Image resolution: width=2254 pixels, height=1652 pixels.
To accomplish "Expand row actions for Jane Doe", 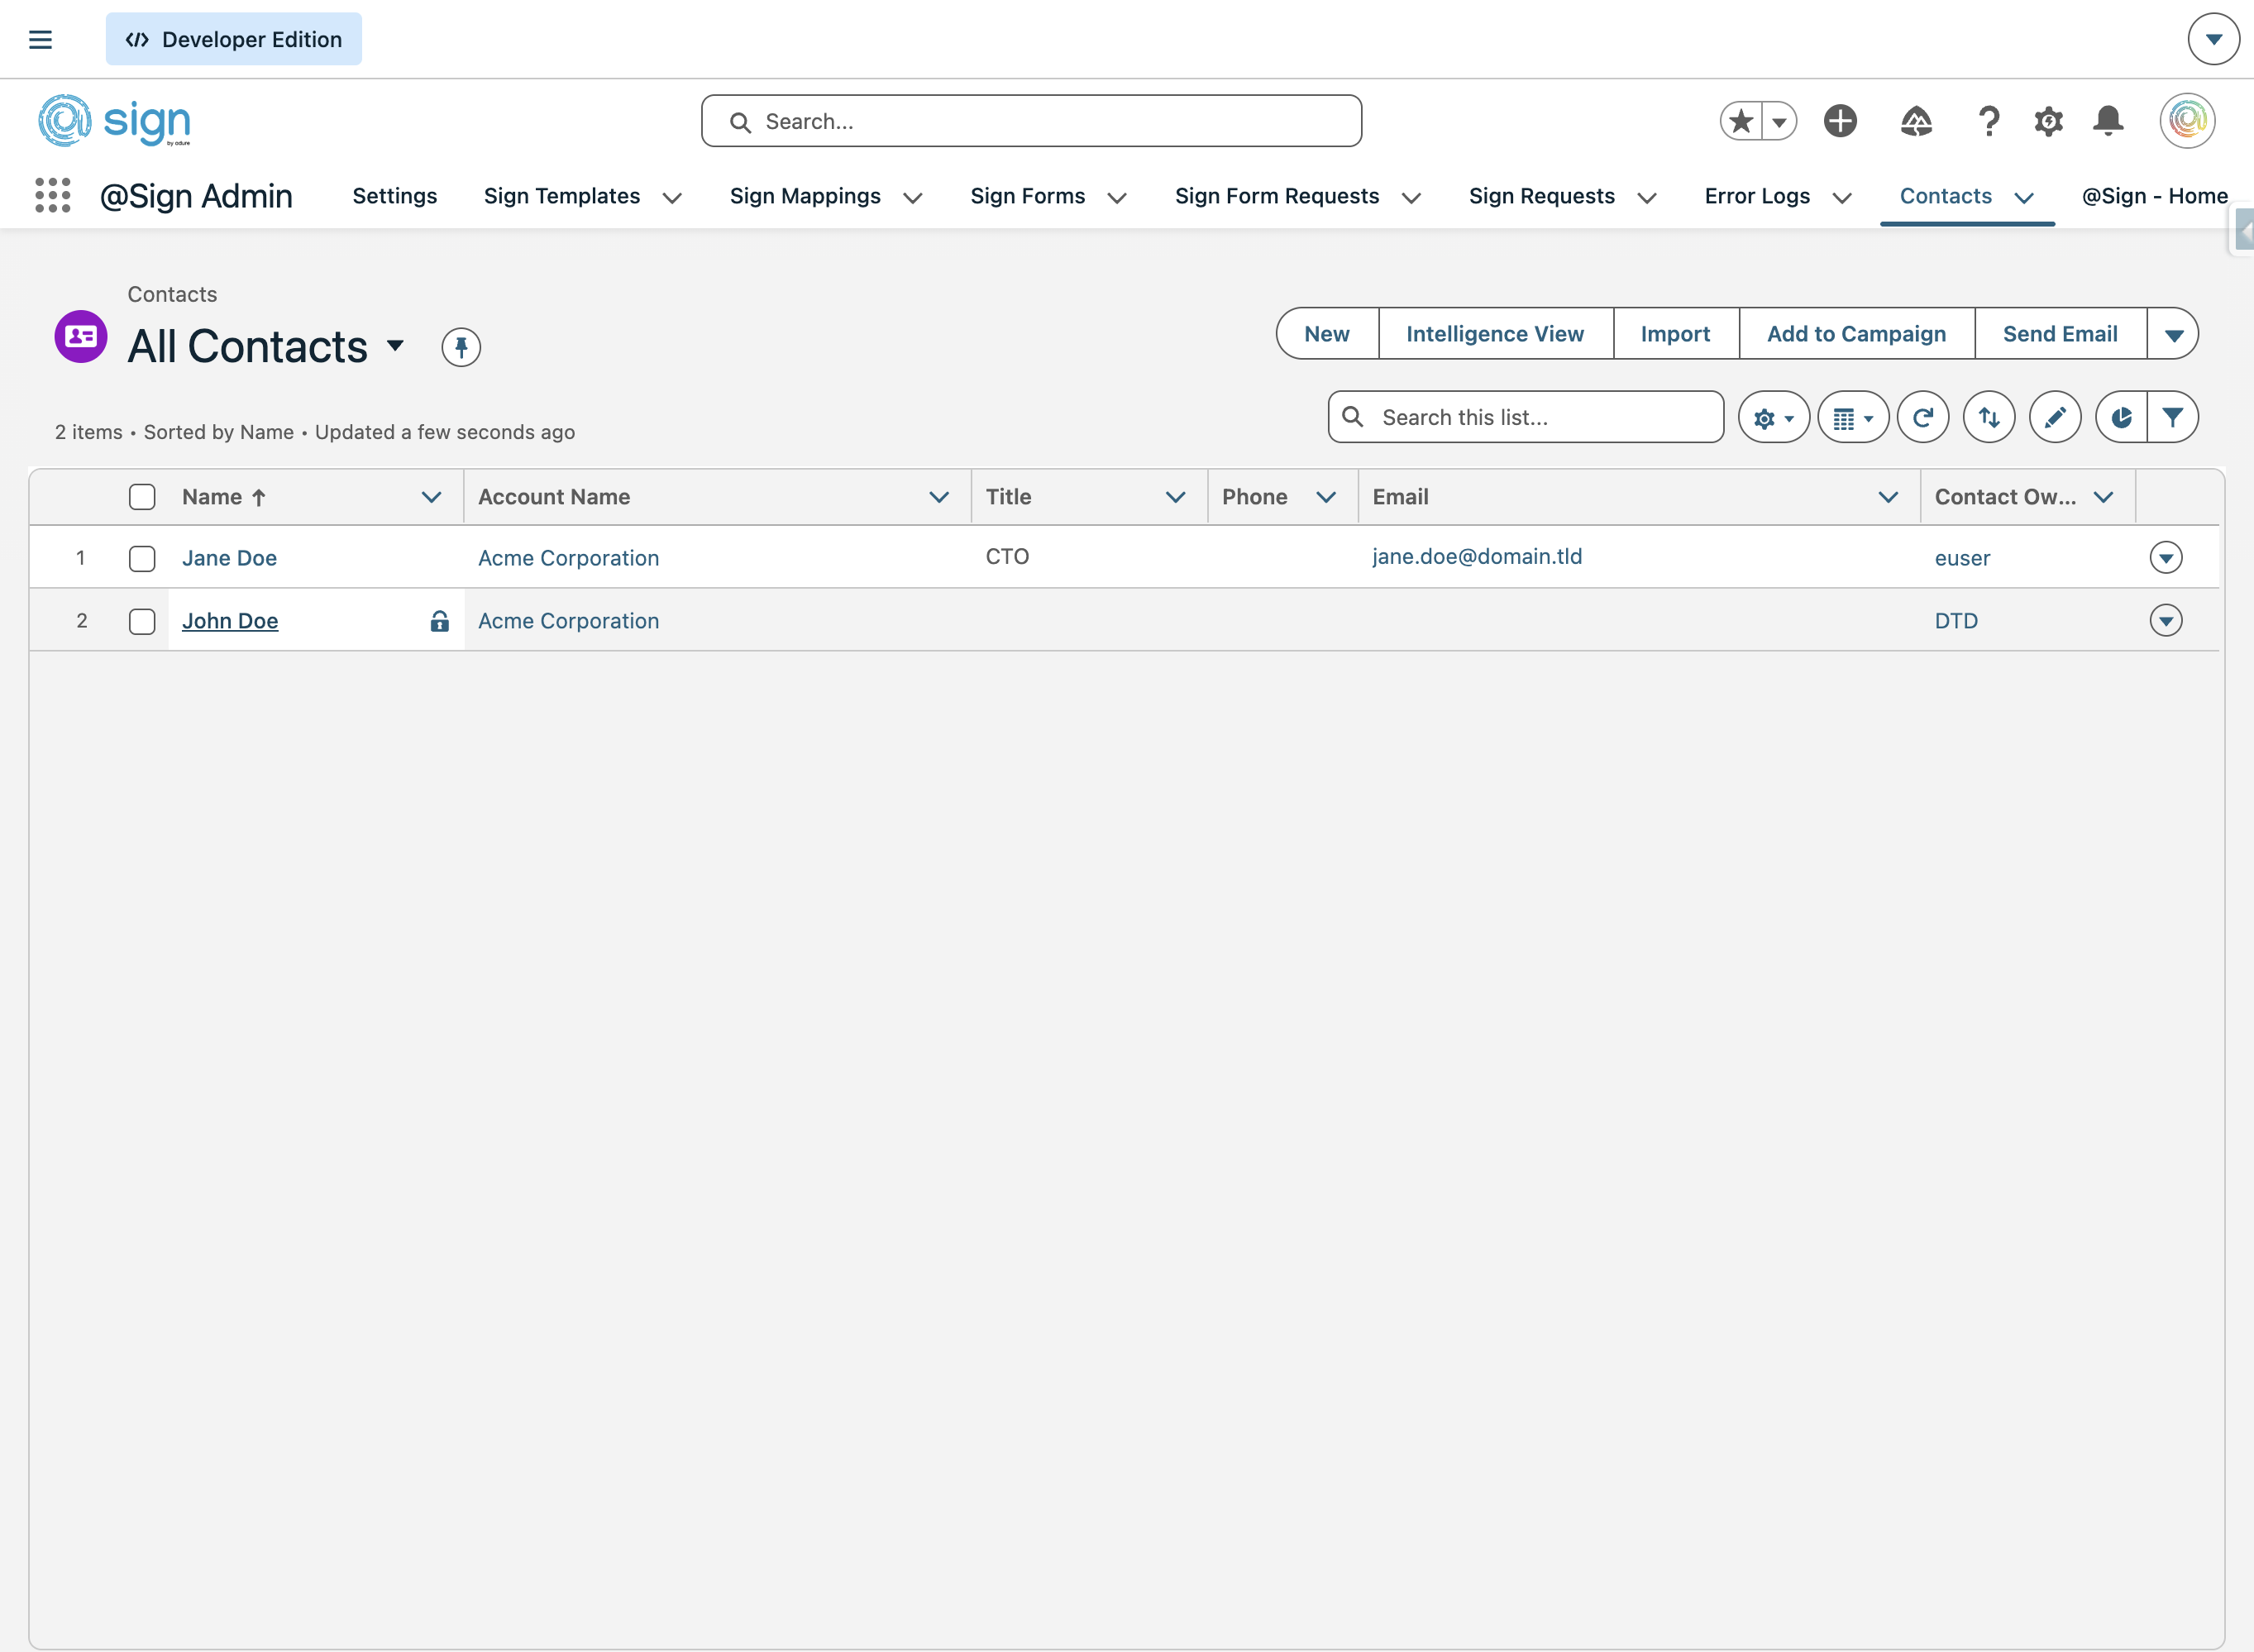I will click(2165, 557).
